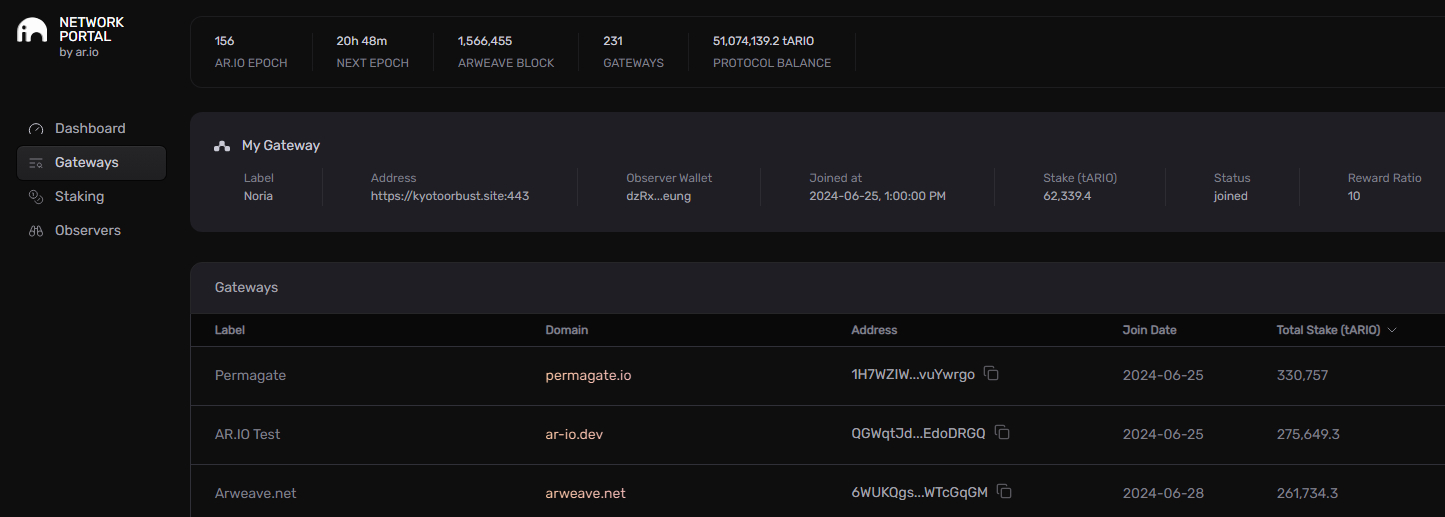Image resolution: width=1445 pixels, height=517 pixels.
Task: Click the address 1H7WZIW...vuYwrgo
Action: click(x=913, y=375)
